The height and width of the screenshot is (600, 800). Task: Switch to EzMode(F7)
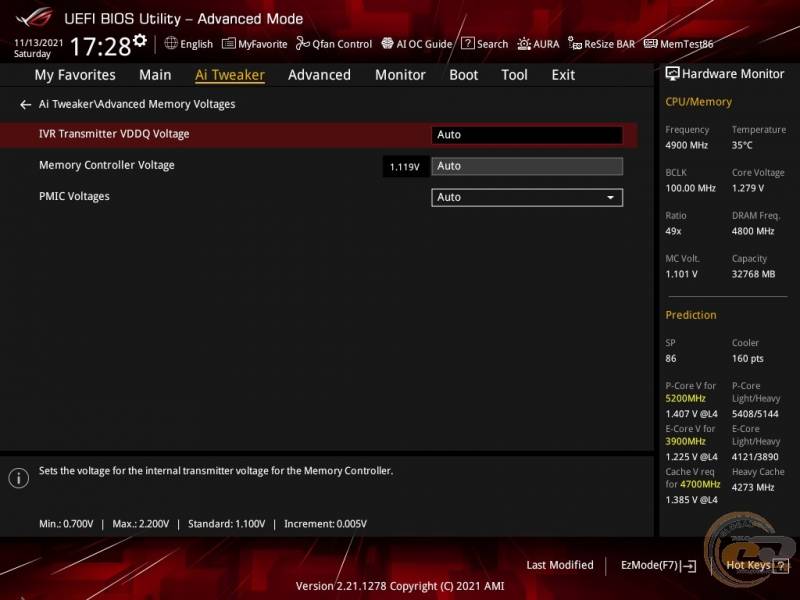[658, 565]
